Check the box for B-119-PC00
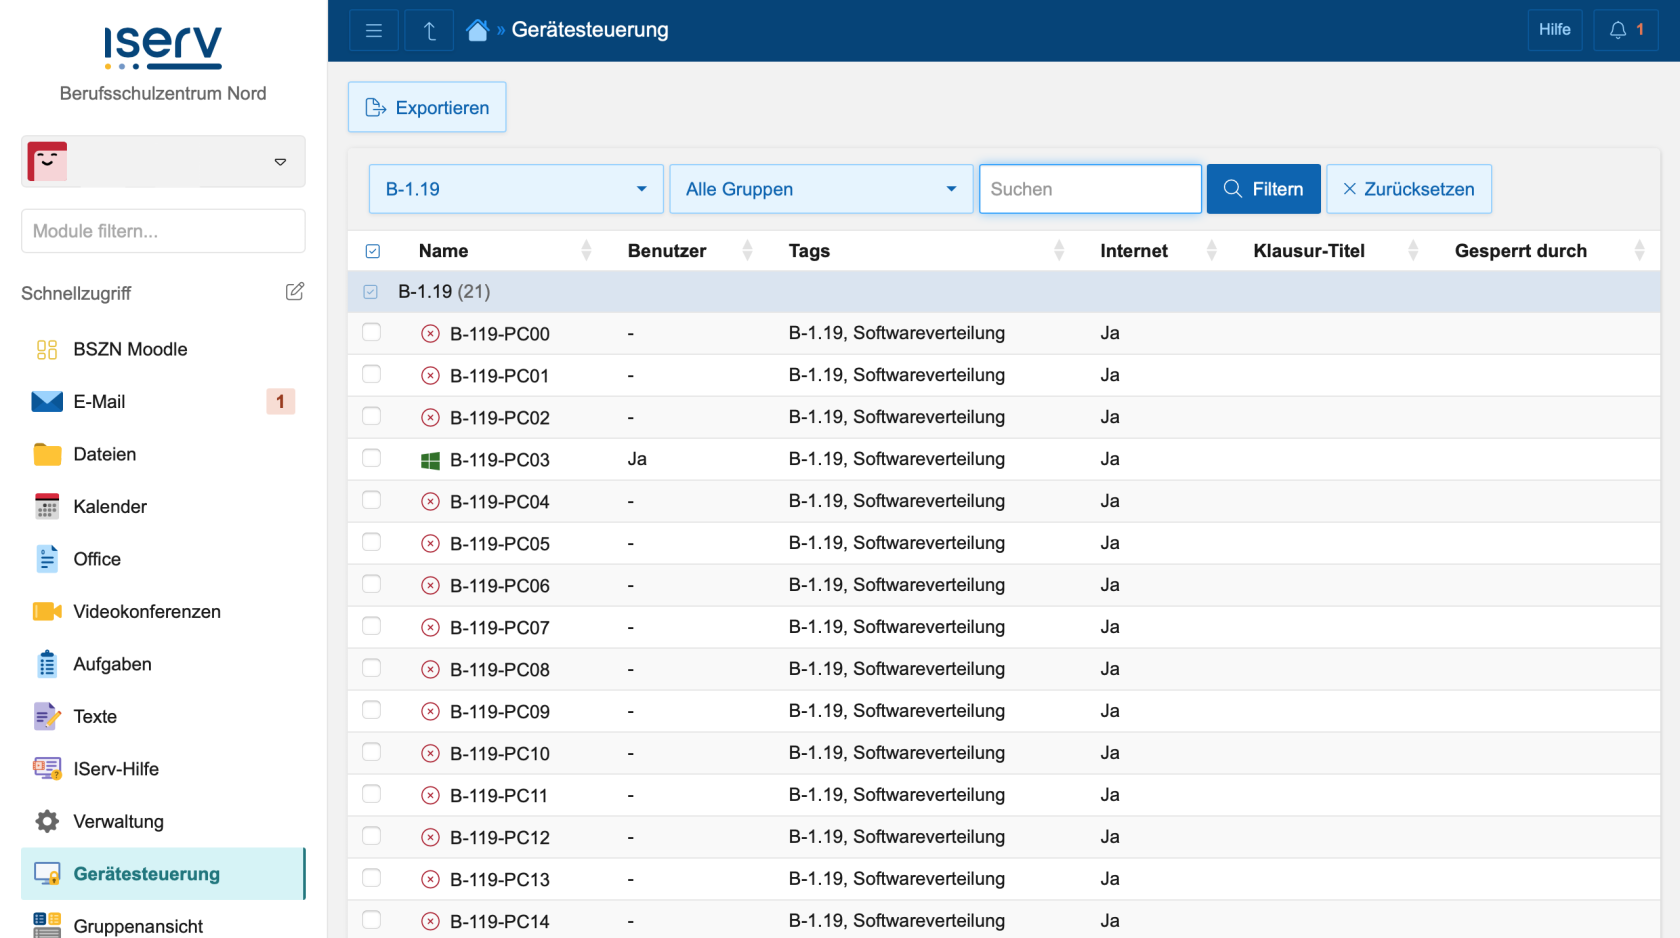The width and height of the screenshot is (1680, 938). tap(372, 332)
